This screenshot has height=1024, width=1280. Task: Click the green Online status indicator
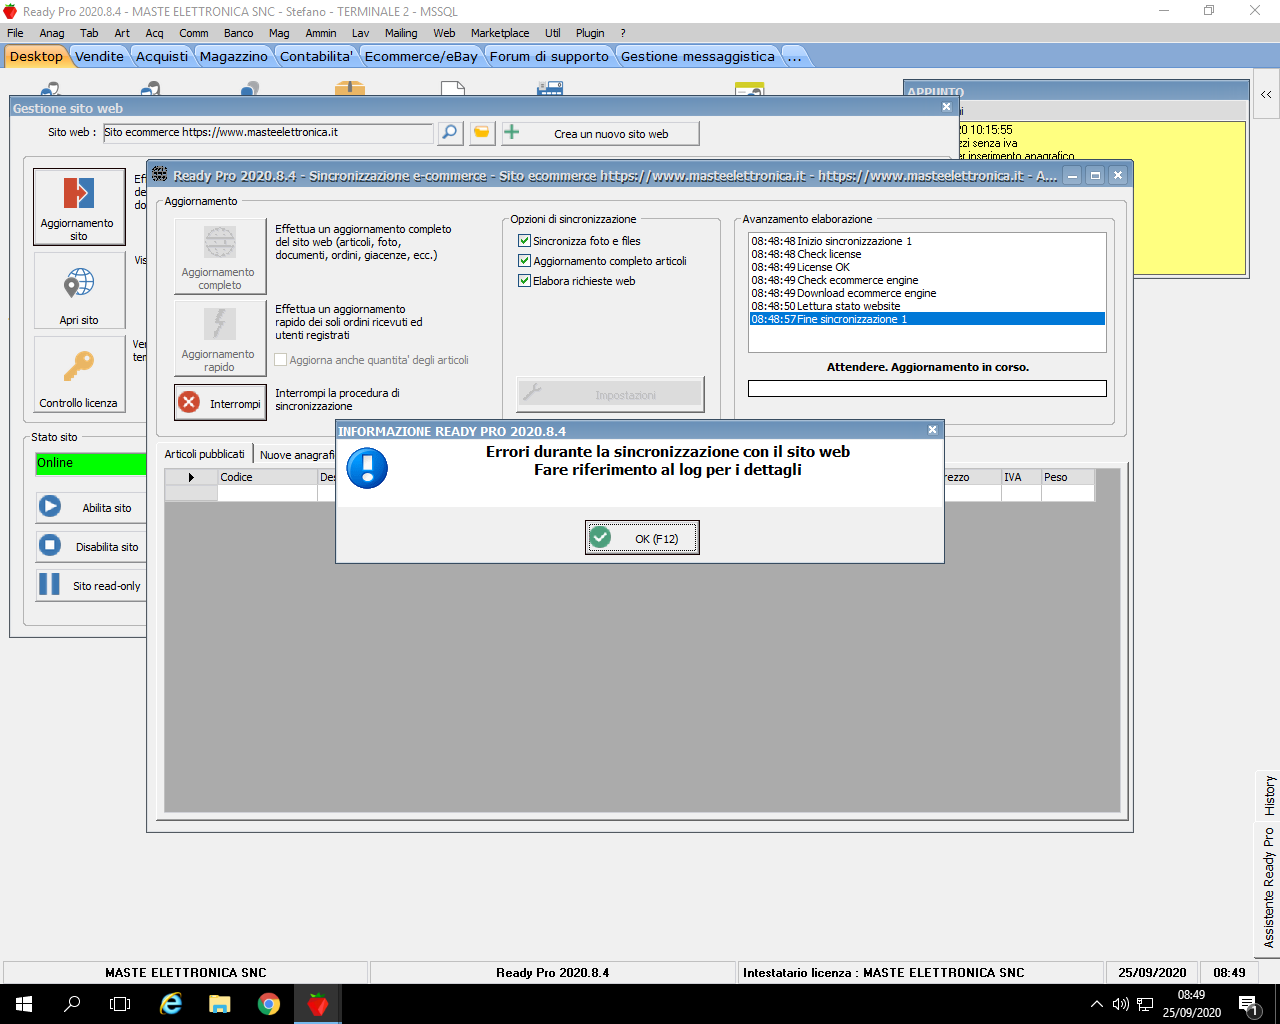[91, 463]
